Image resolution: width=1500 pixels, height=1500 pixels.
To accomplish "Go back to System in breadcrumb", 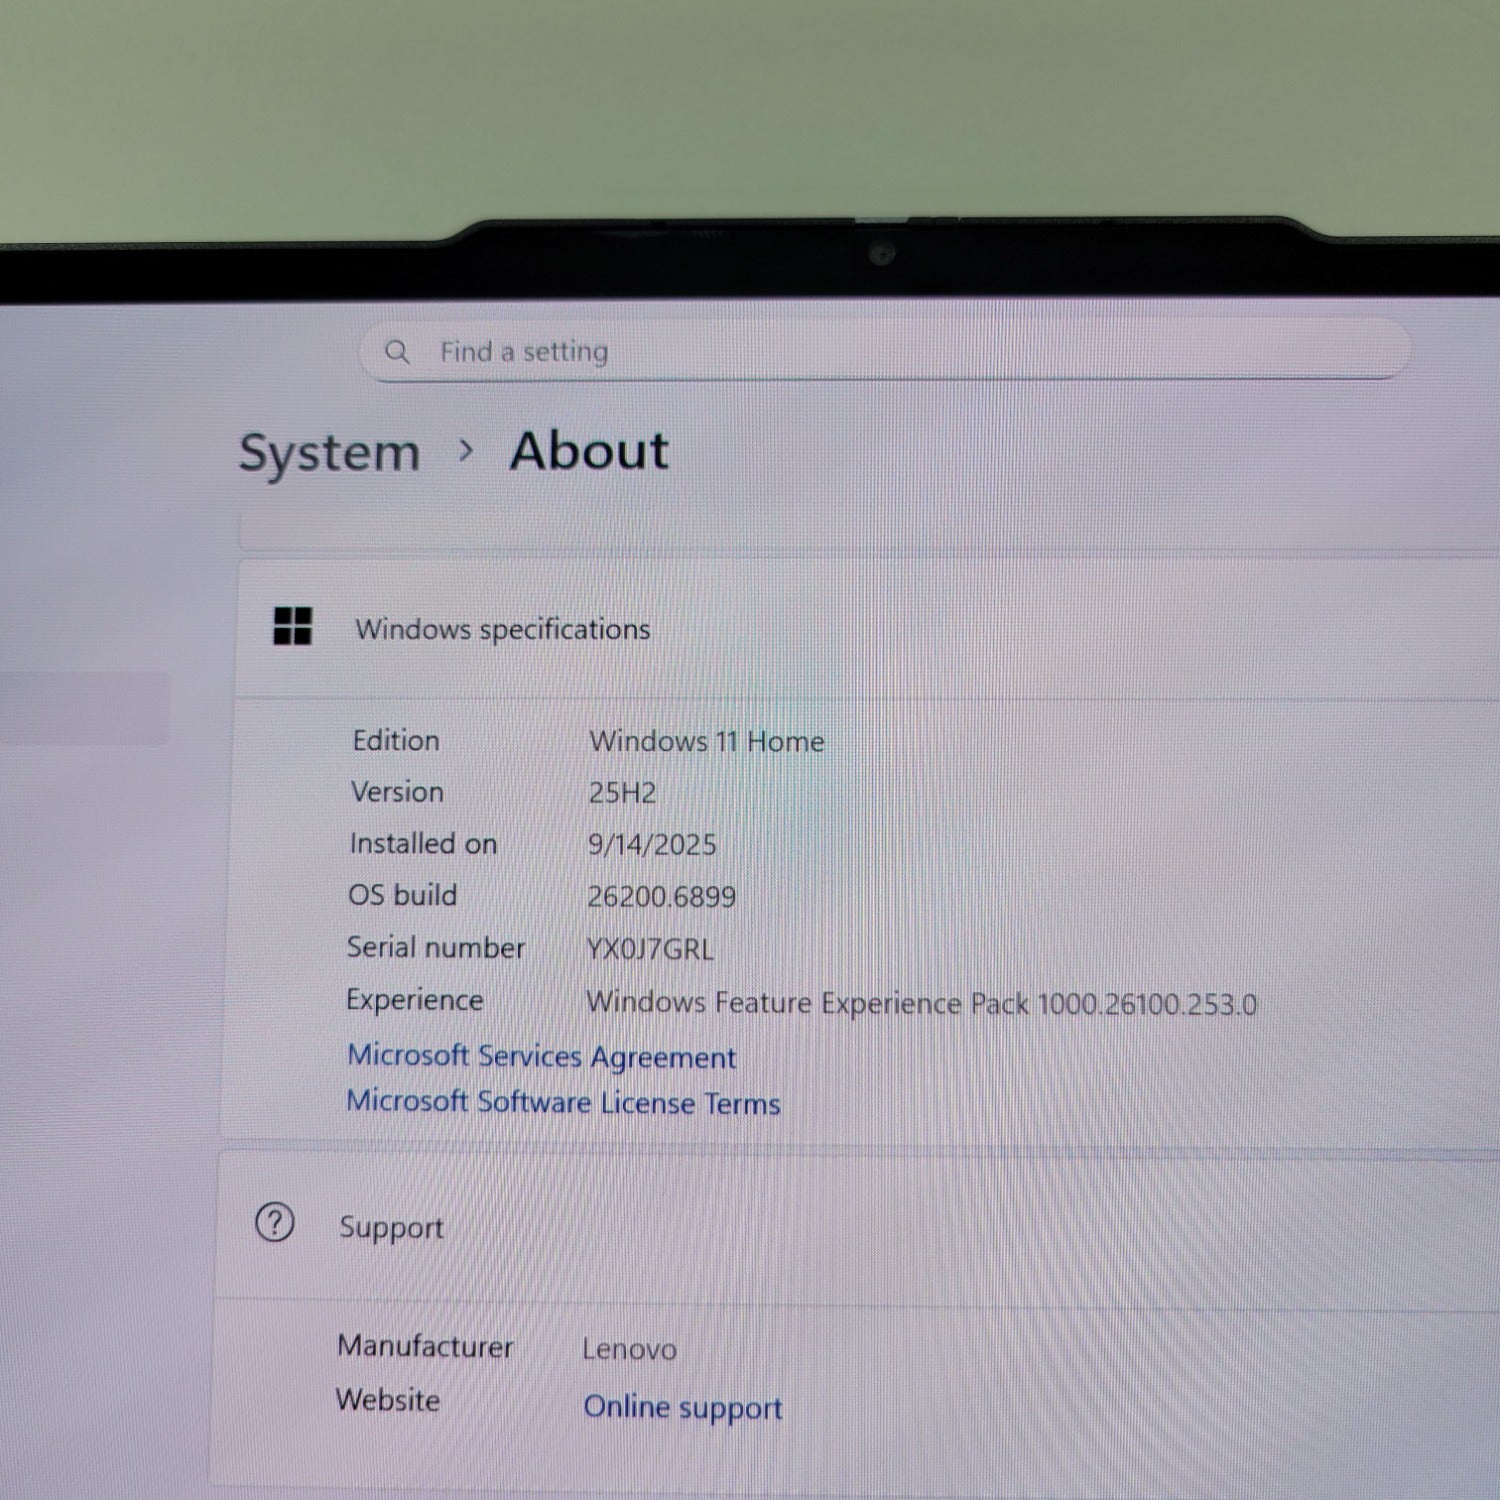I will [329, 452].
